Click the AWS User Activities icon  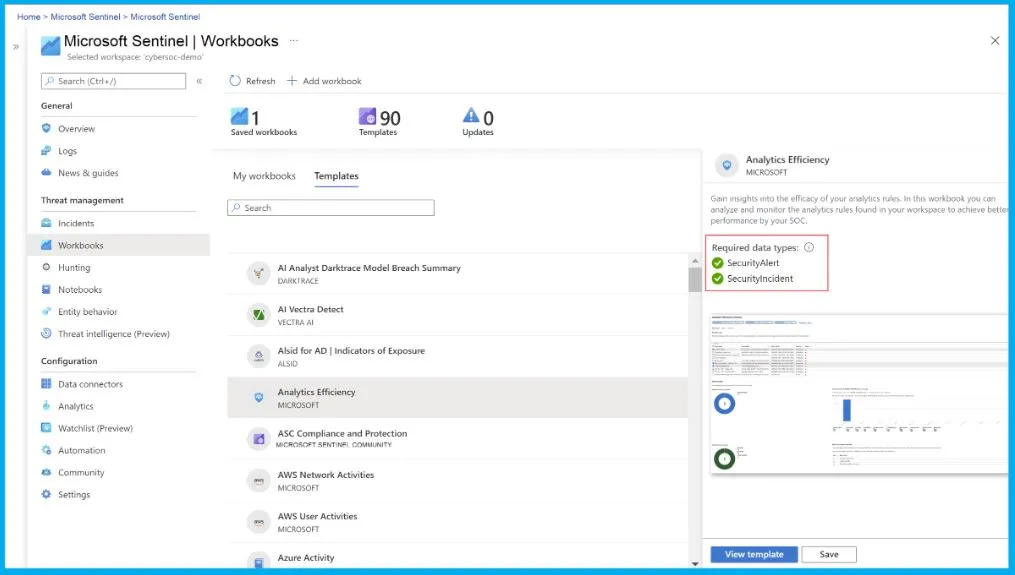[x=258, y=521]
